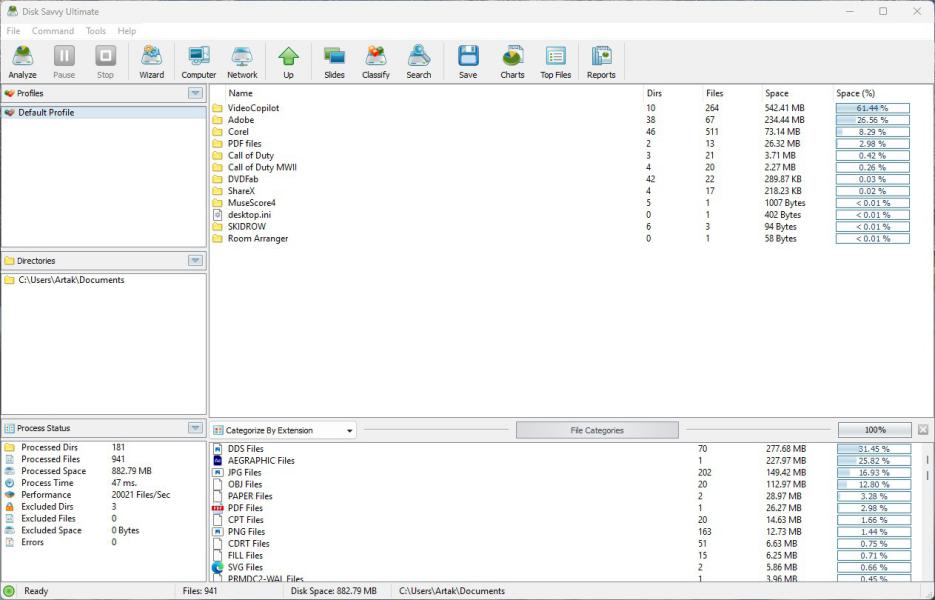935x600 pixels.
Task: Open the Command menu
Action: click(53, 31)
